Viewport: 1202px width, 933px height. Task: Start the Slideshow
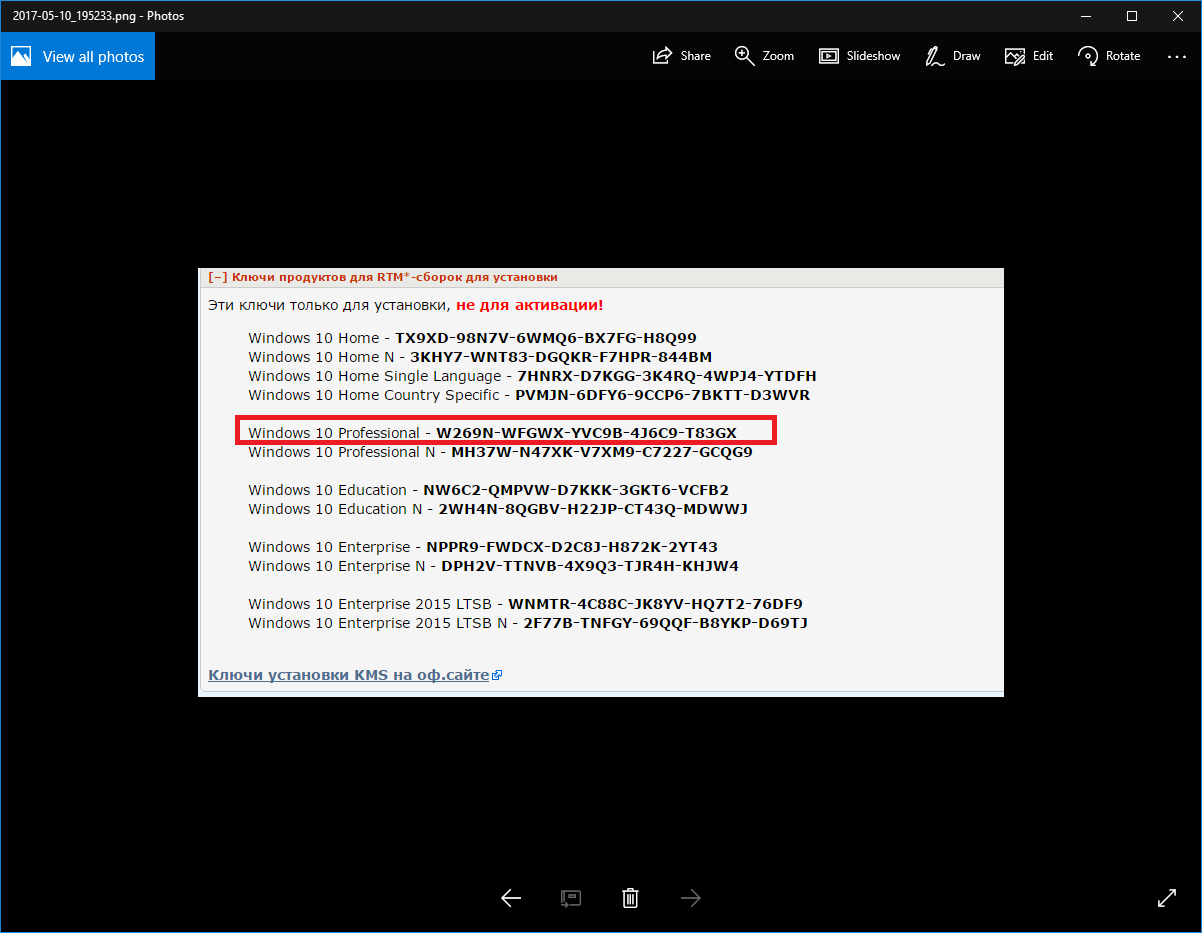coord(859,56)
